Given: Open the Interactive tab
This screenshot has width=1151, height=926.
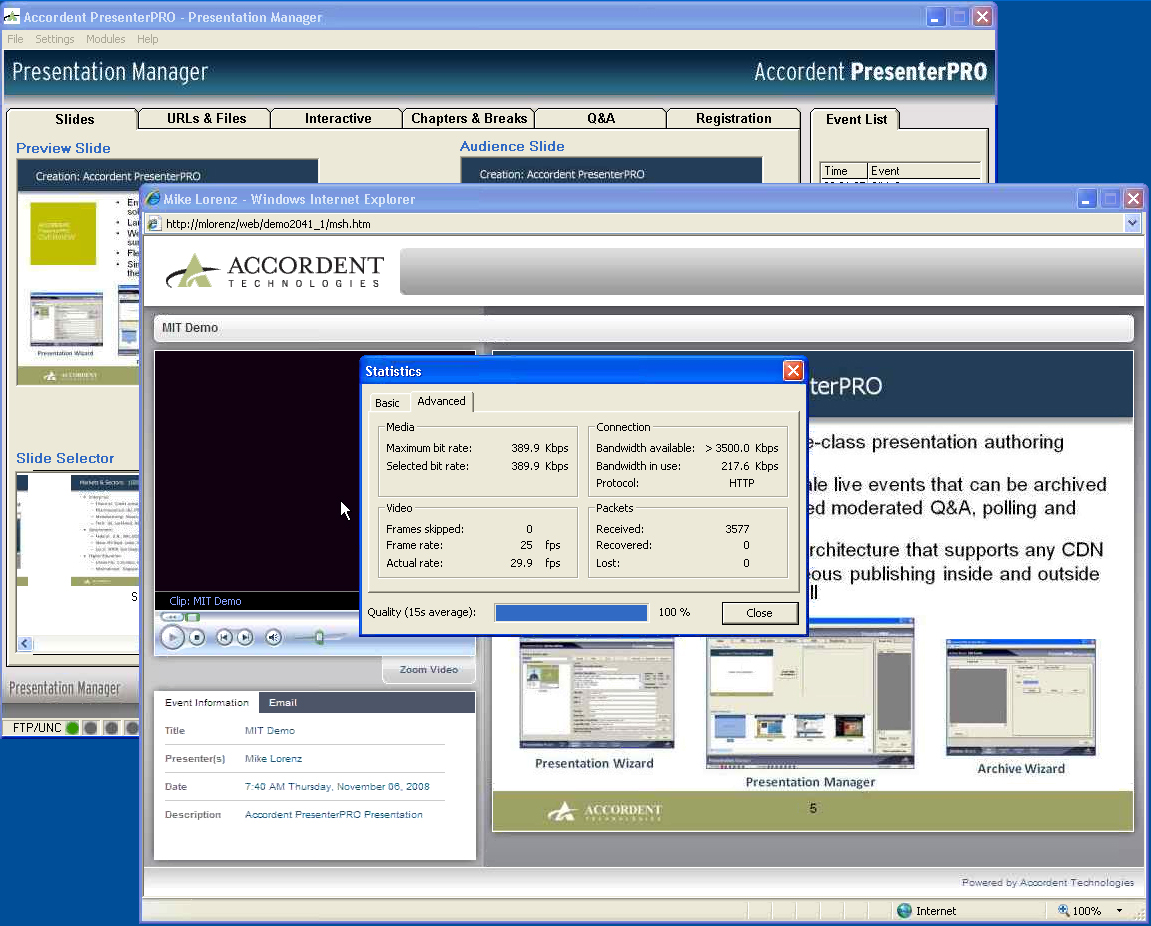Looking at the screenshot, I should pyautogui.click(x=338, y=118).
